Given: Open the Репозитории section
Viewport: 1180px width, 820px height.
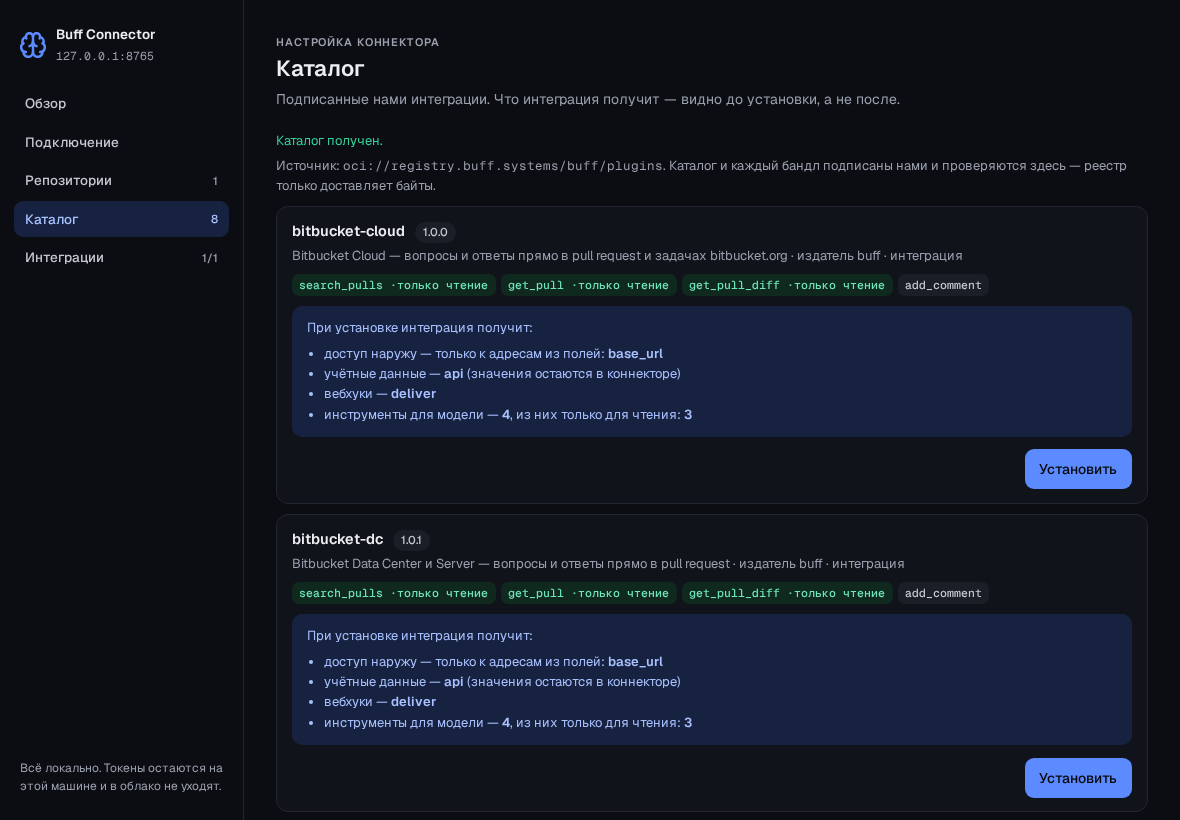Looking at the screenshot, I should (121, 181).
